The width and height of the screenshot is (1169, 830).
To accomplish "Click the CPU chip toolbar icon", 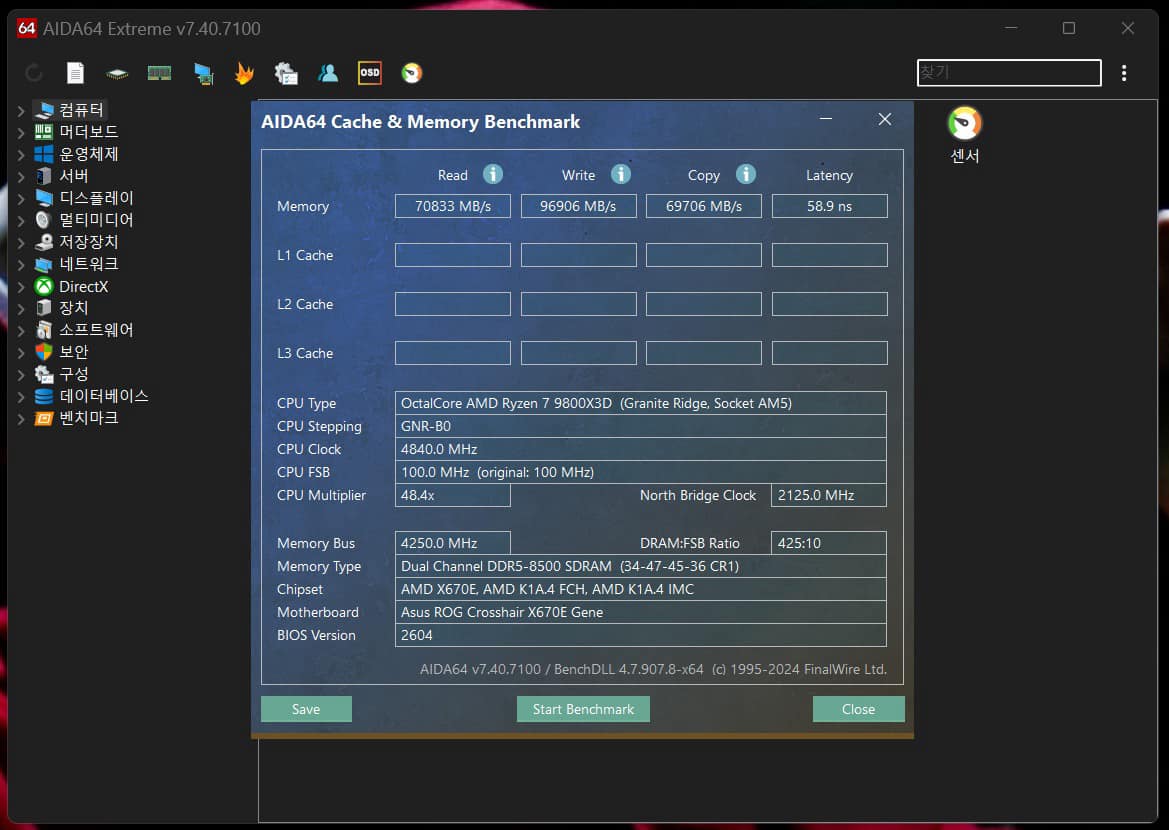I will click(x=118, y=73).
